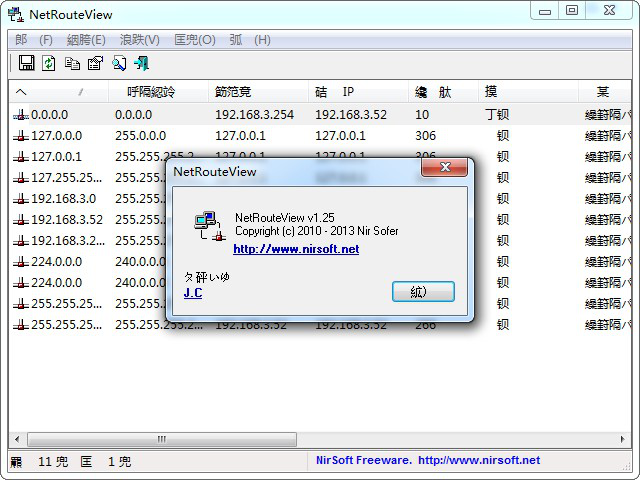This screenshot has width=640, height=480.
Task: Click the second column header above 0.0.0.0 mask
Action: [x=158, y=92]
